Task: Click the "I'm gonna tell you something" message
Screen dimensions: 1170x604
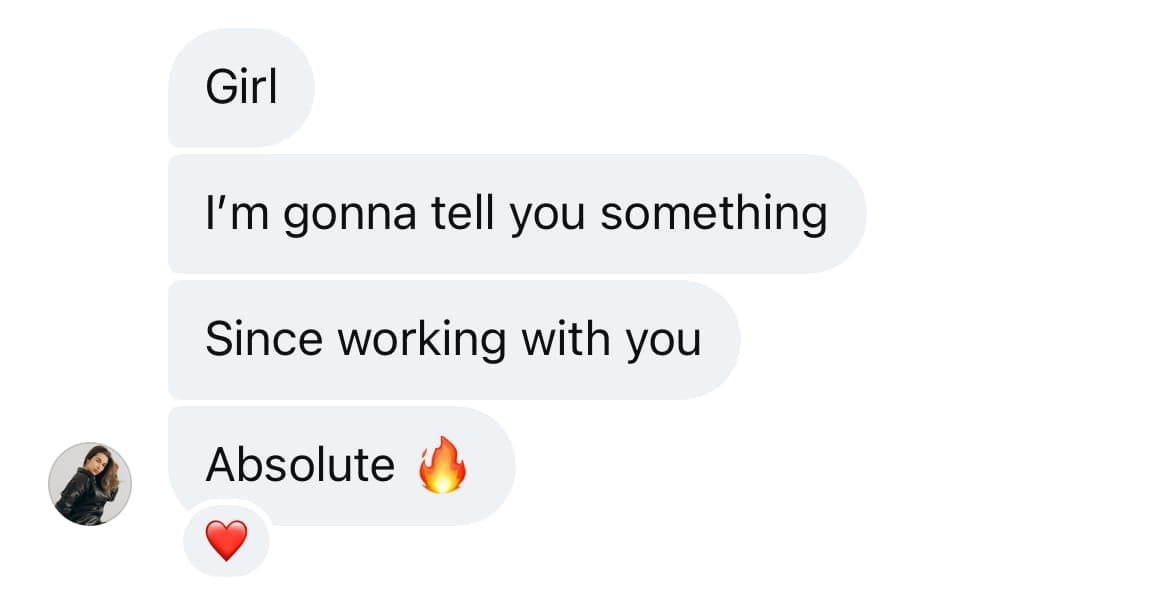Action: [x=516, y=214]
